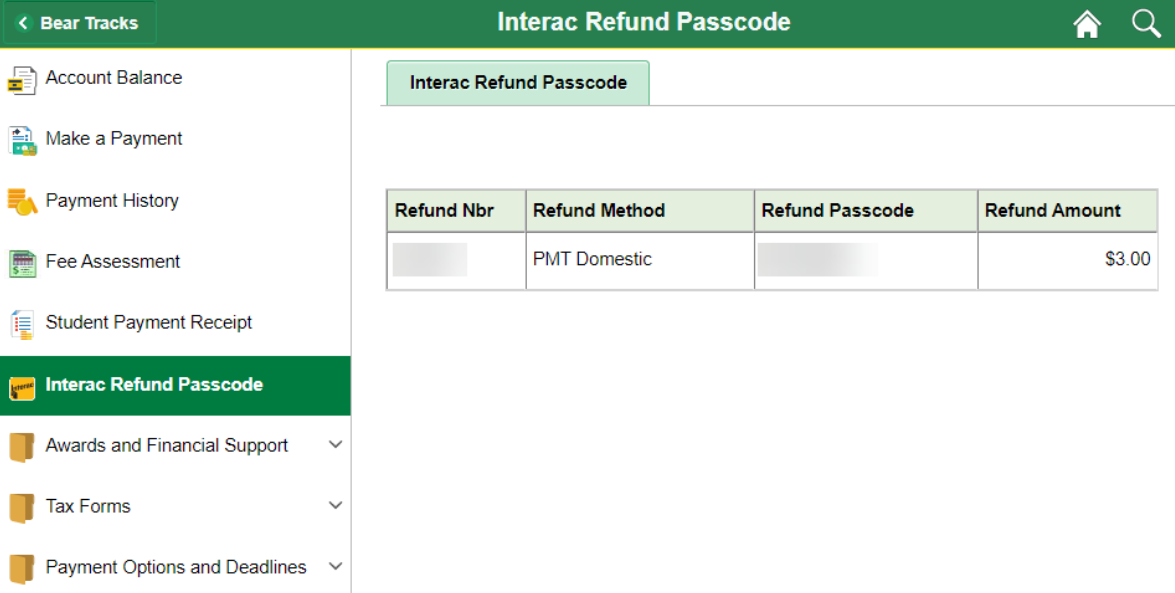The width and height of the screenshot is (1175, 593).
Task: Open Payment History in sidebar
Action: pos(112,201)
